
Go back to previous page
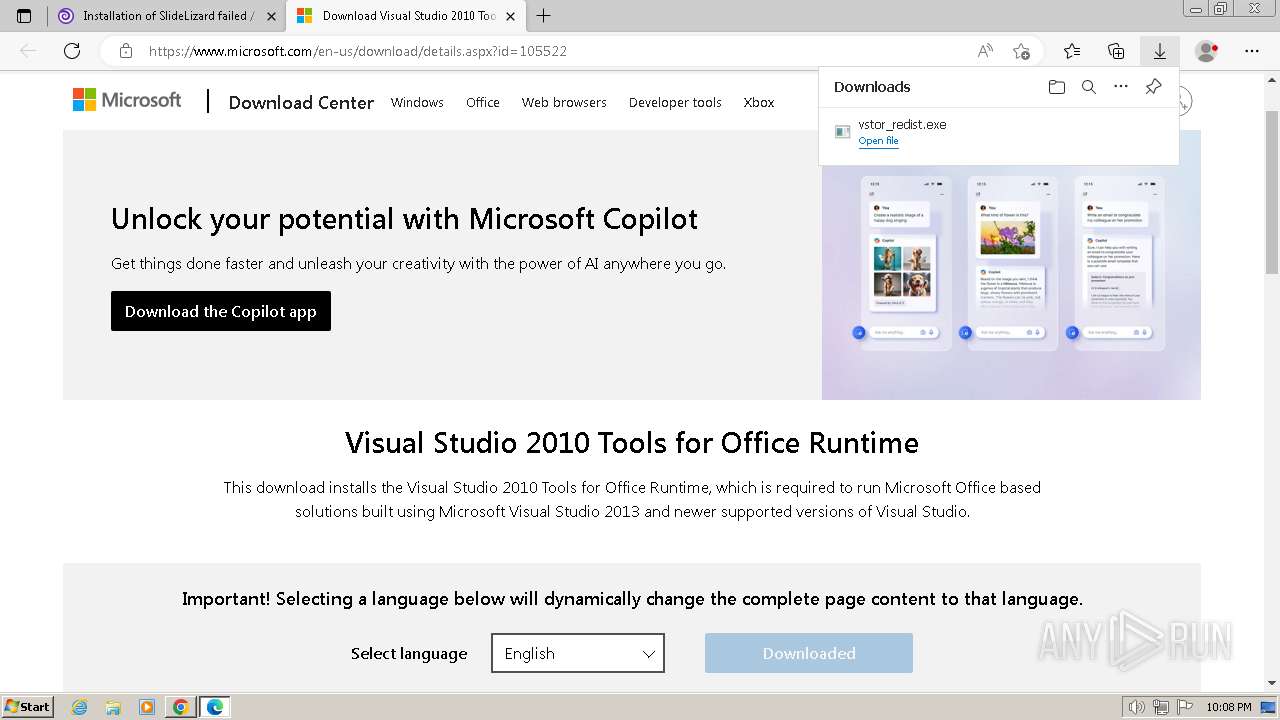28,51
